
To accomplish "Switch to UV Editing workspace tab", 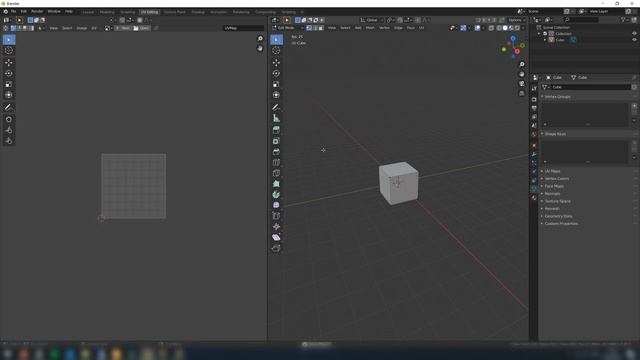I will 149,12.
